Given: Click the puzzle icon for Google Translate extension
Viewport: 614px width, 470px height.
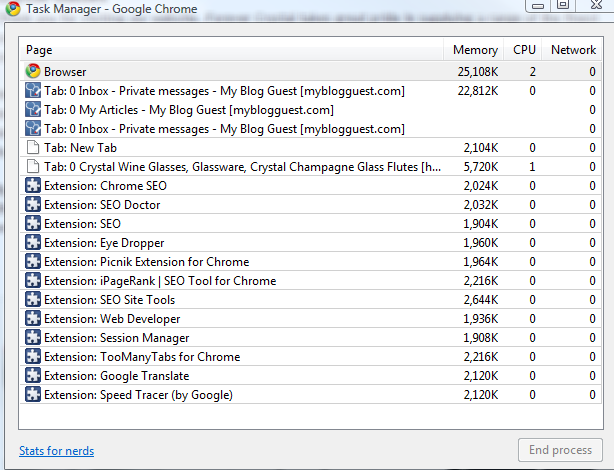Looking at the screenshot, I should coord(33,375).
